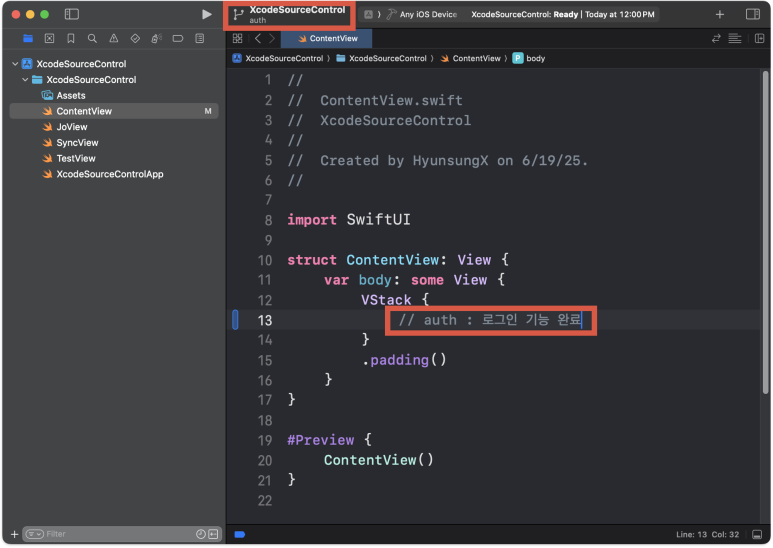Click the blue change bar on line 13
Screen dimensions: 773x548
[235, 320]
